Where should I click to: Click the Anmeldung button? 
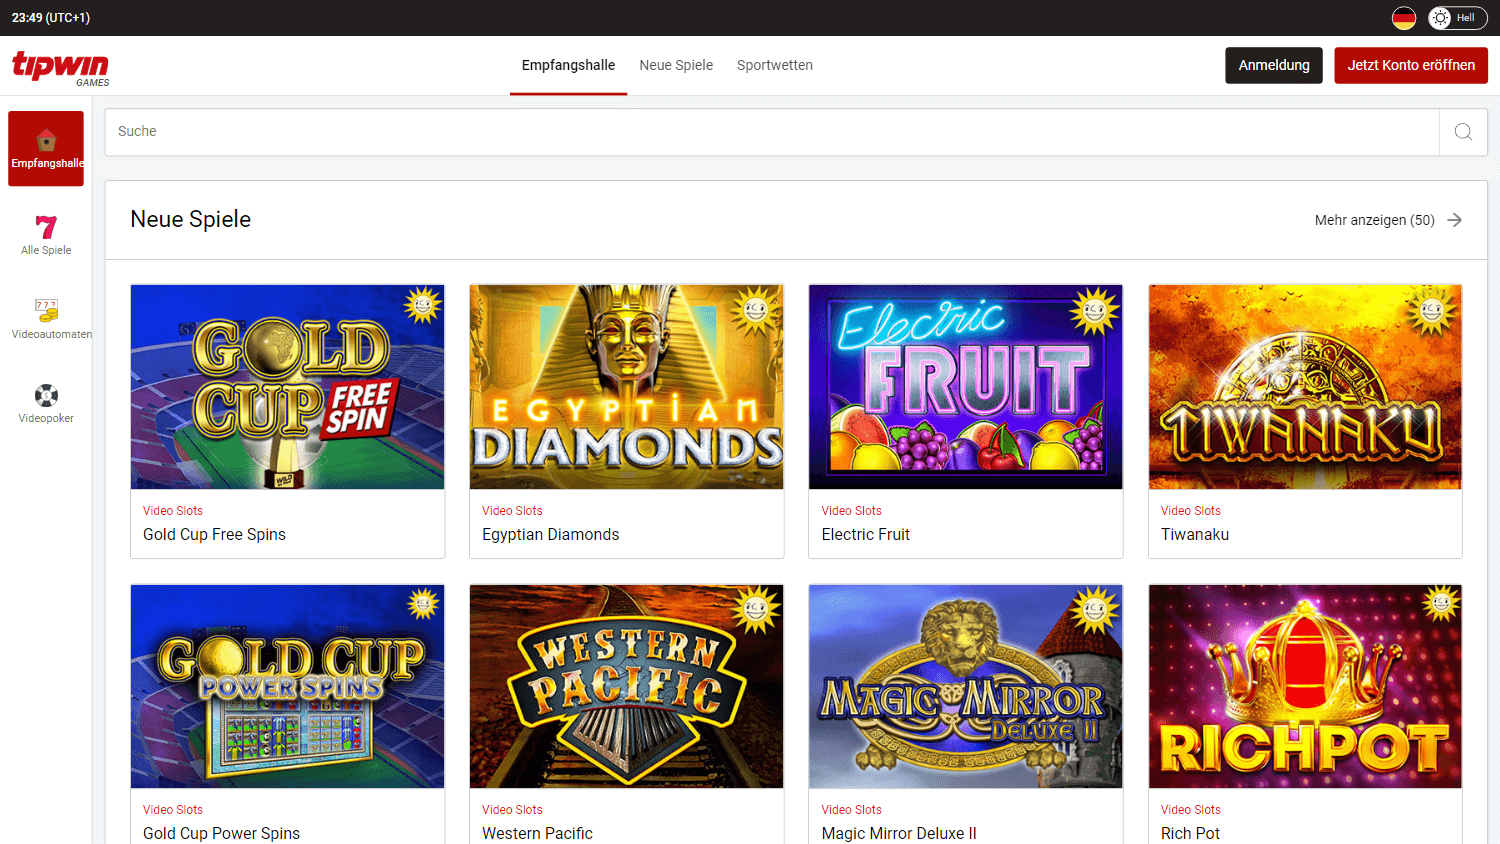1274,65
